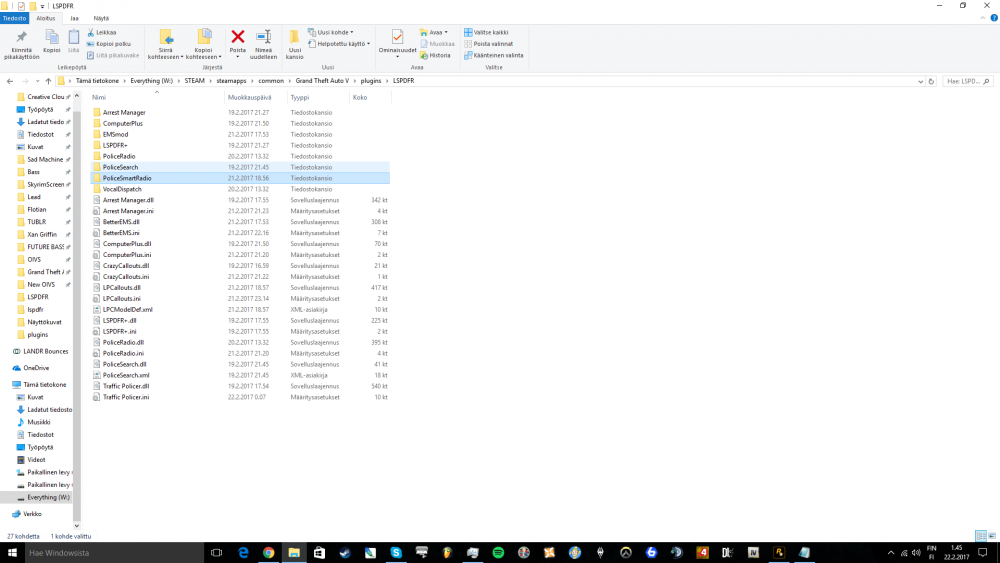The width and height of the screenshot is (1000, 563).
Task: Open Skype from taskbar
Action: (396, 553)
